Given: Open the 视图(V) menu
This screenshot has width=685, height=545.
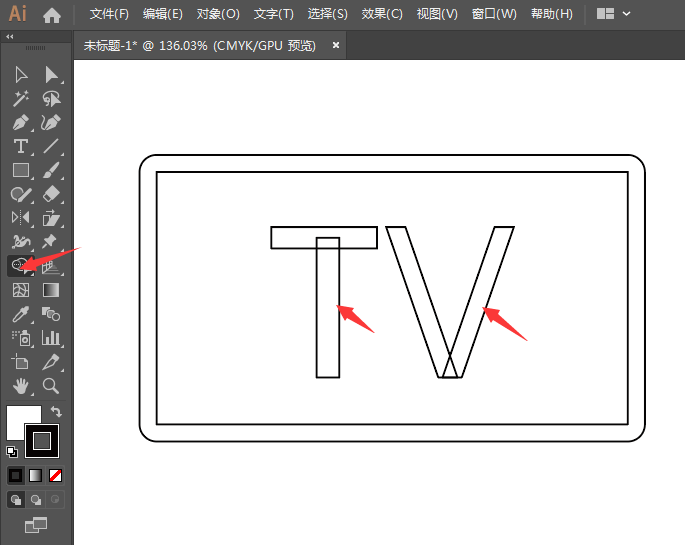Looking at the screenshot, I should coord(437,14).
